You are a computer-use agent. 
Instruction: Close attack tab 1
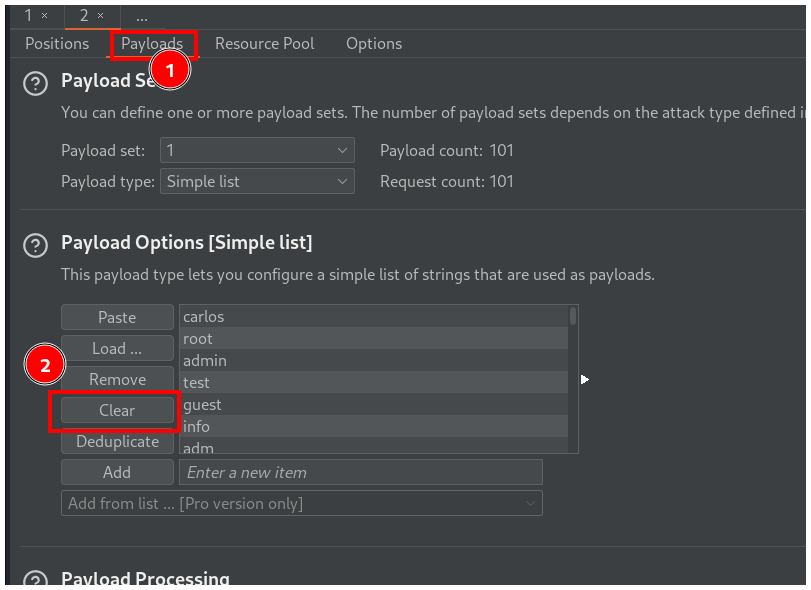[44, 15]
